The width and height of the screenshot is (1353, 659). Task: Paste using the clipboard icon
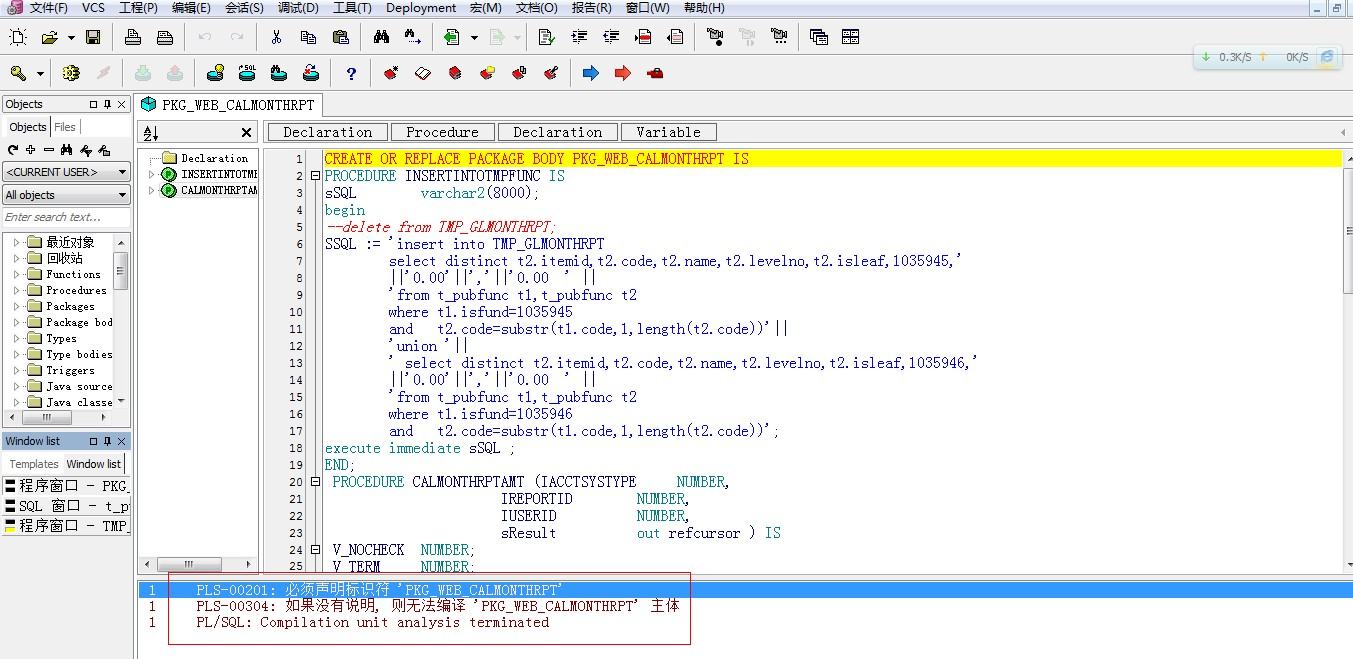point(340,38)
